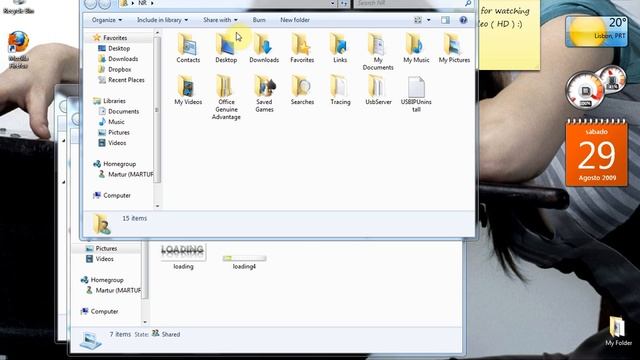Open the Links folder

click(340, 48)
